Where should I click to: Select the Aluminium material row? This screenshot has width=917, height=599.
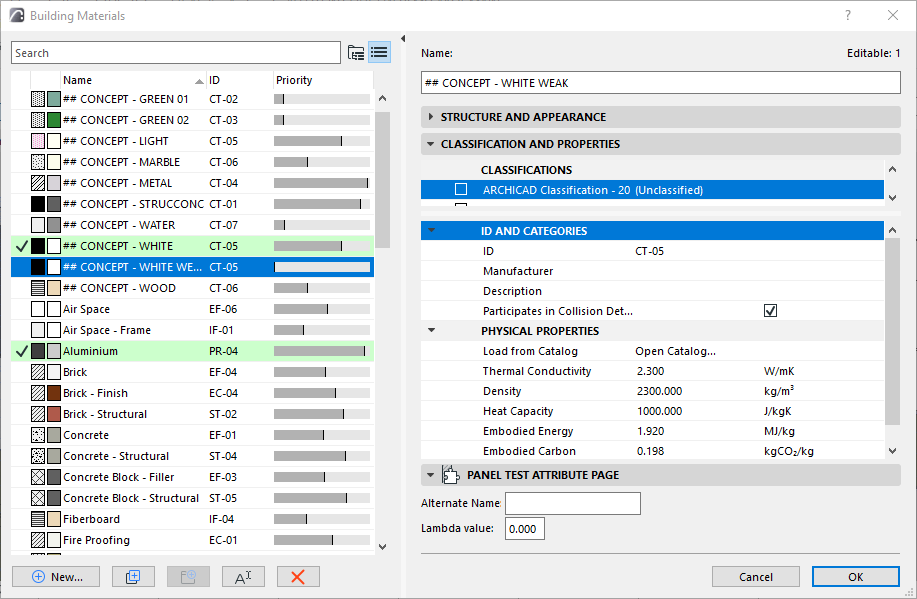point(192,351)
